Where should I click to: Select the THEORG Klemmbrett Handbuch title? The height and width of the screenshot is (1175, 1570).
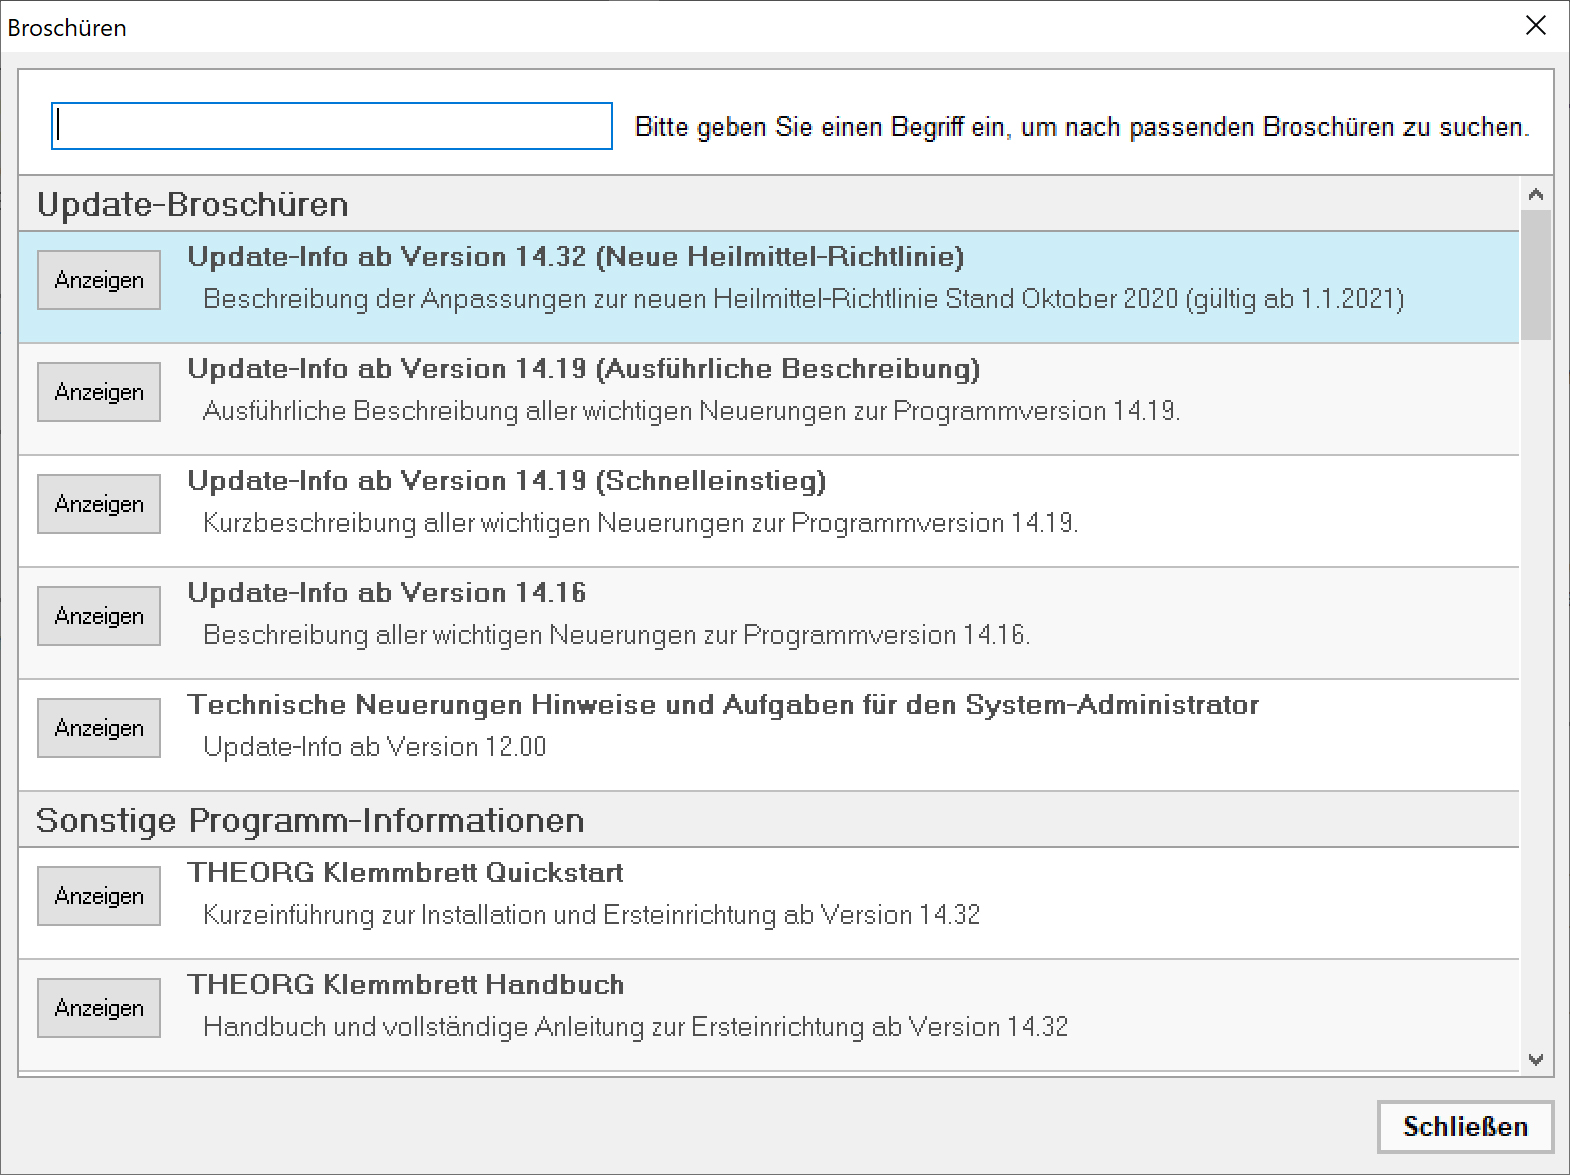pyautogui.click(x=405, y=985)
